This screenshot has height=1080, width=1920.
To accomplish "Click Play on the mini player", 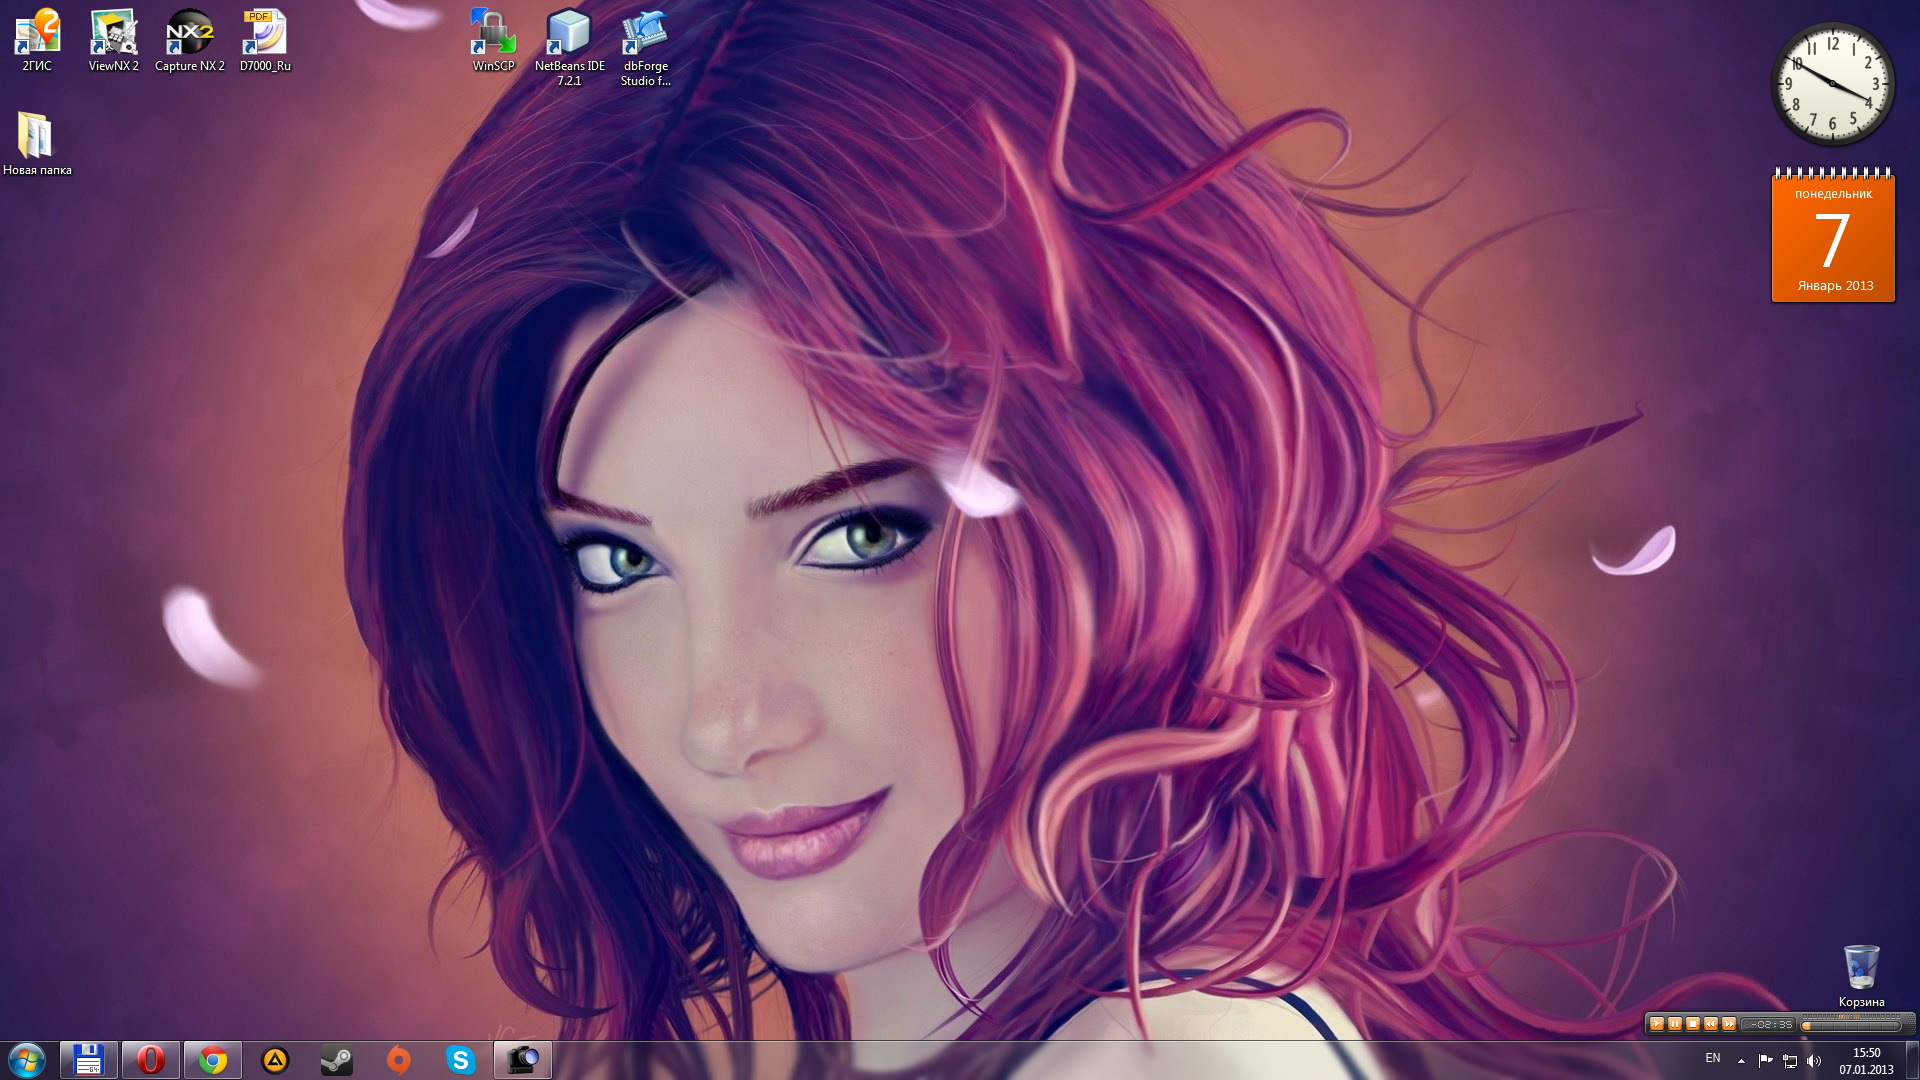I will (1657, 1024).
